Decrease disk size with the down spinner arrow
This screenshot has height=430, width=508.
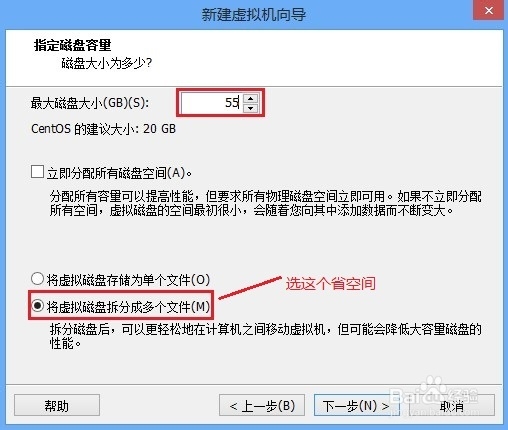[250, 108]
